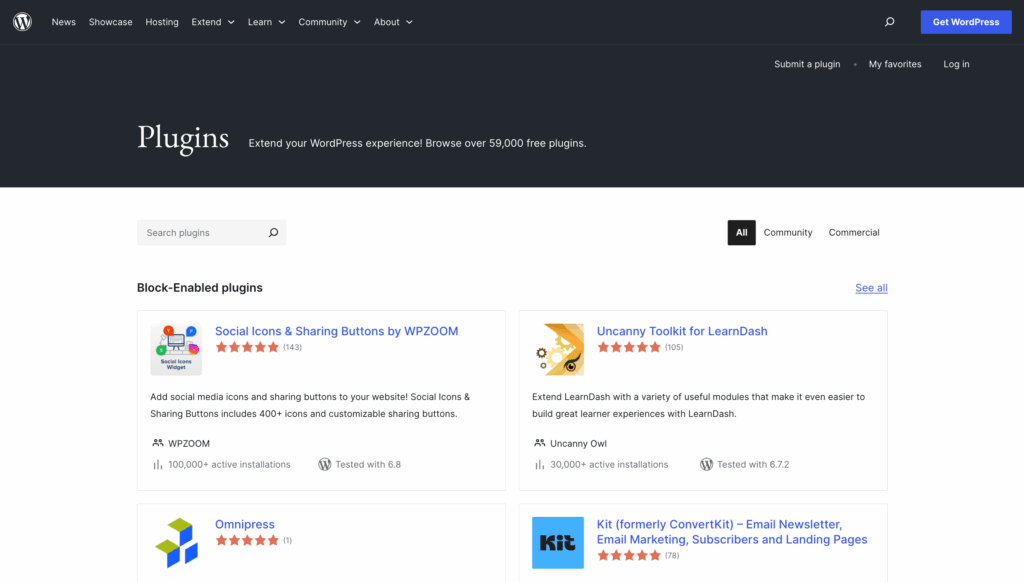Switch filter to Commercial plugins
Image resolution: width=1024 pixels, height=582 pixels.
[853, 232]
